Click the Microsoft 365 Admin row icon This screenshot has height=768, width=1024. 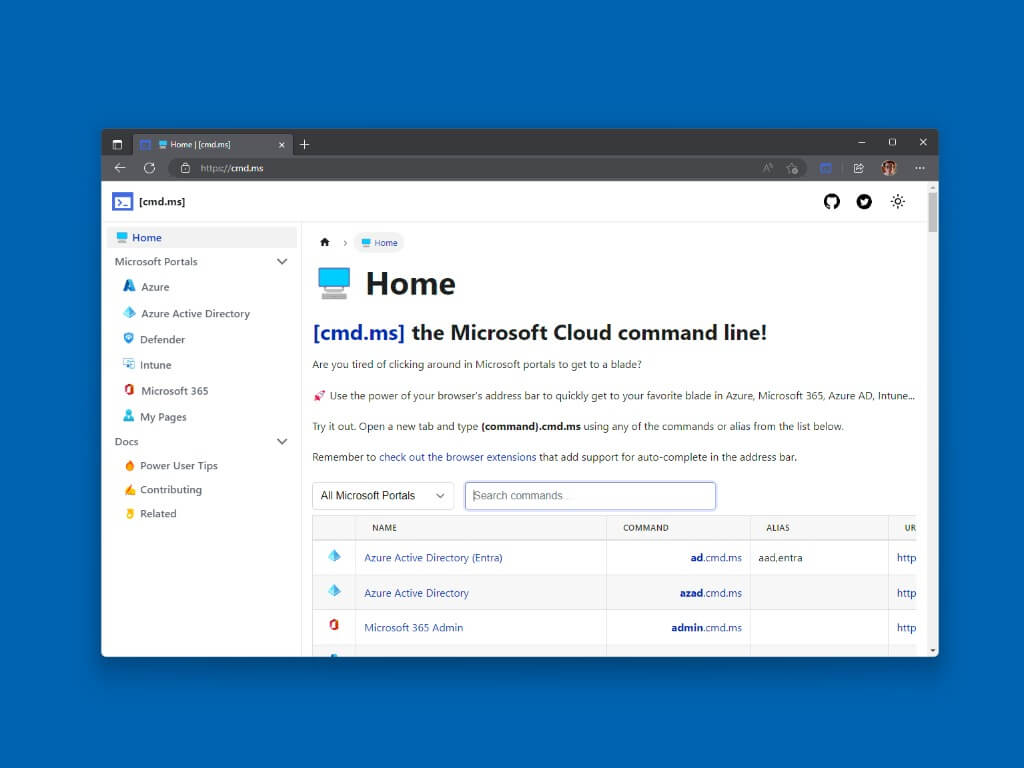click(334, 625)
